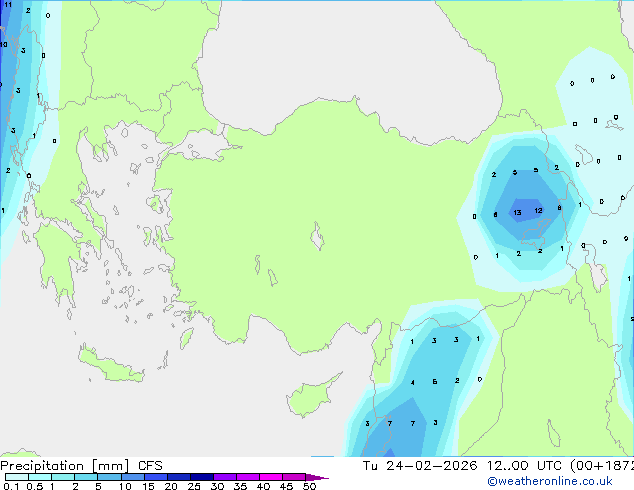Click the 15–20 mm legend swatch
Screen dimensions: 634x490
pyautogui.click(x=155, y=477)
